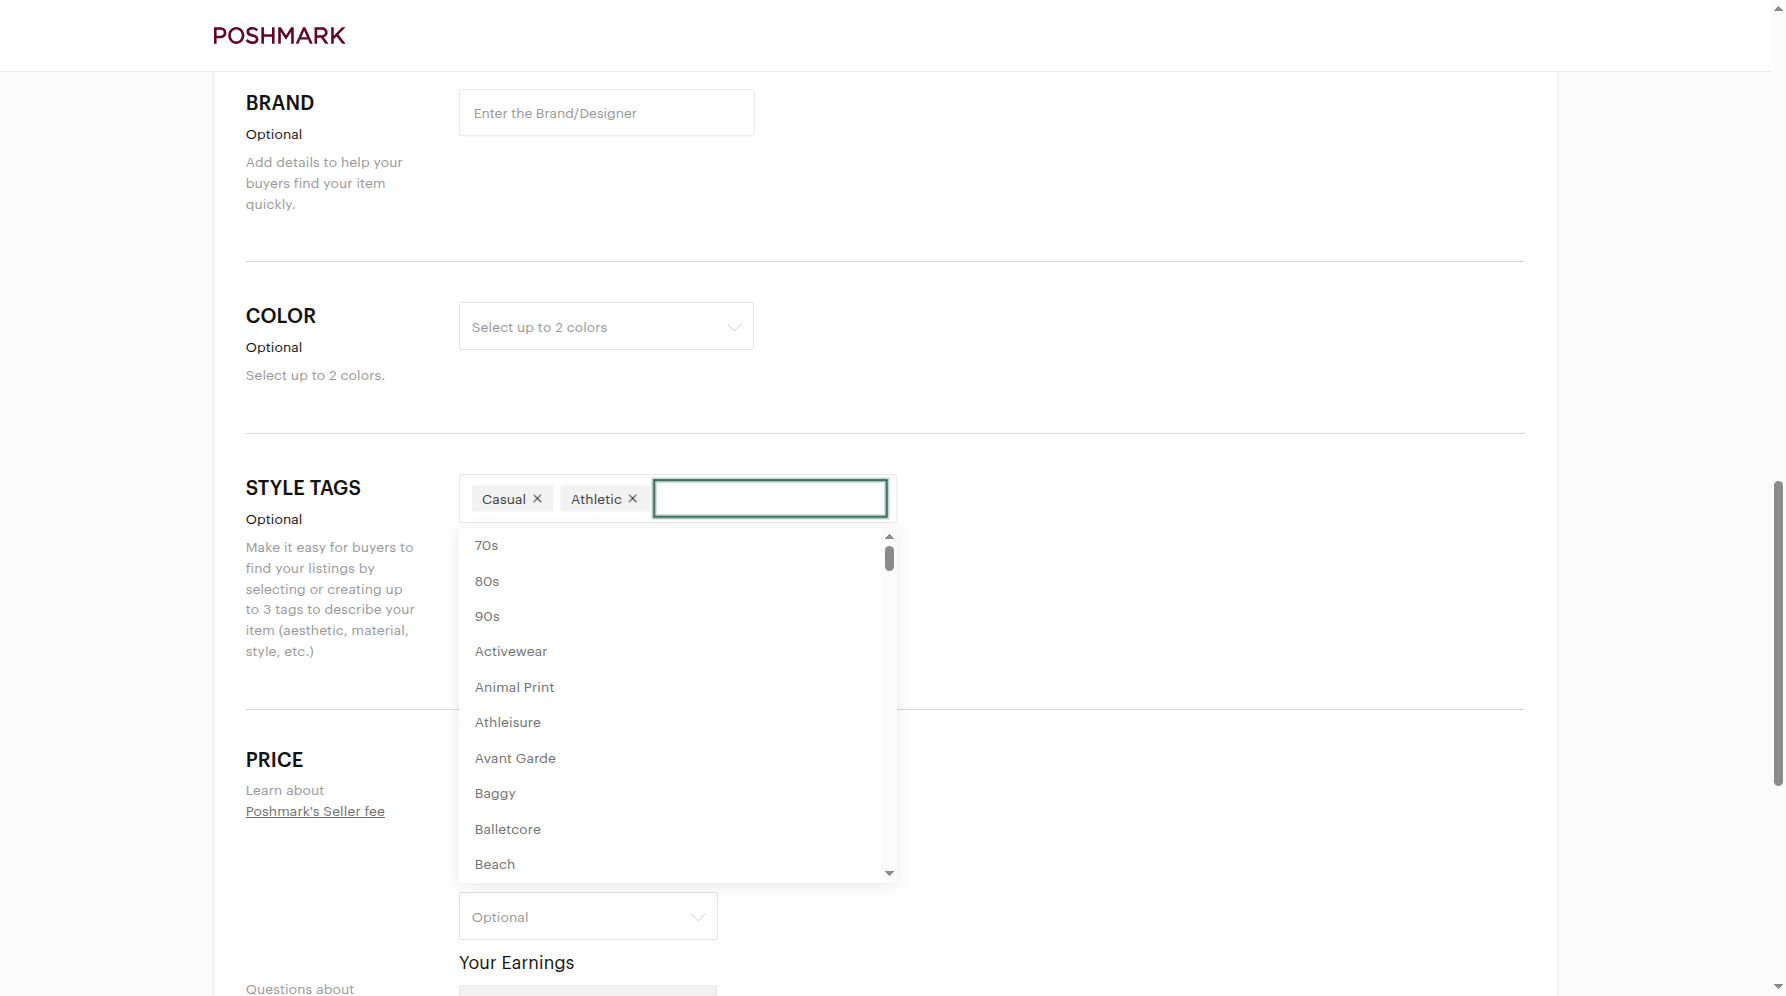Click the page's vertical scrollbar thumb
This screenshot has height=996, width=1786.
coord(1778,633)
